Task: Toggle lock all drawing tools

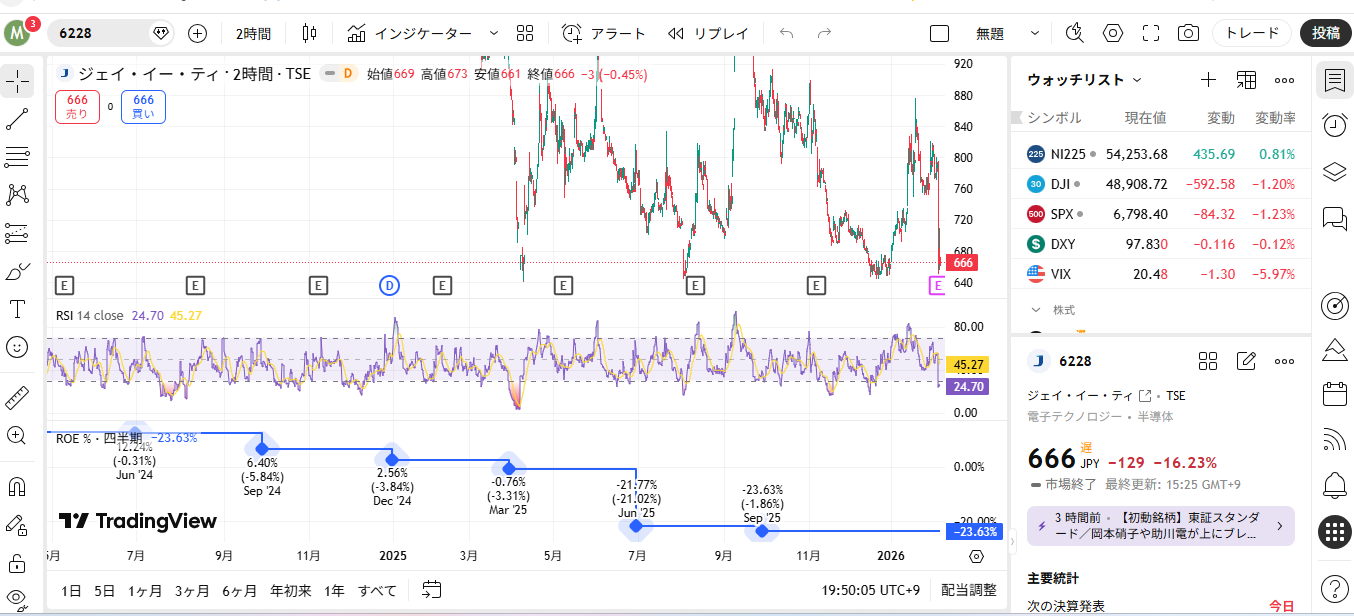Action: pos(17,562)
